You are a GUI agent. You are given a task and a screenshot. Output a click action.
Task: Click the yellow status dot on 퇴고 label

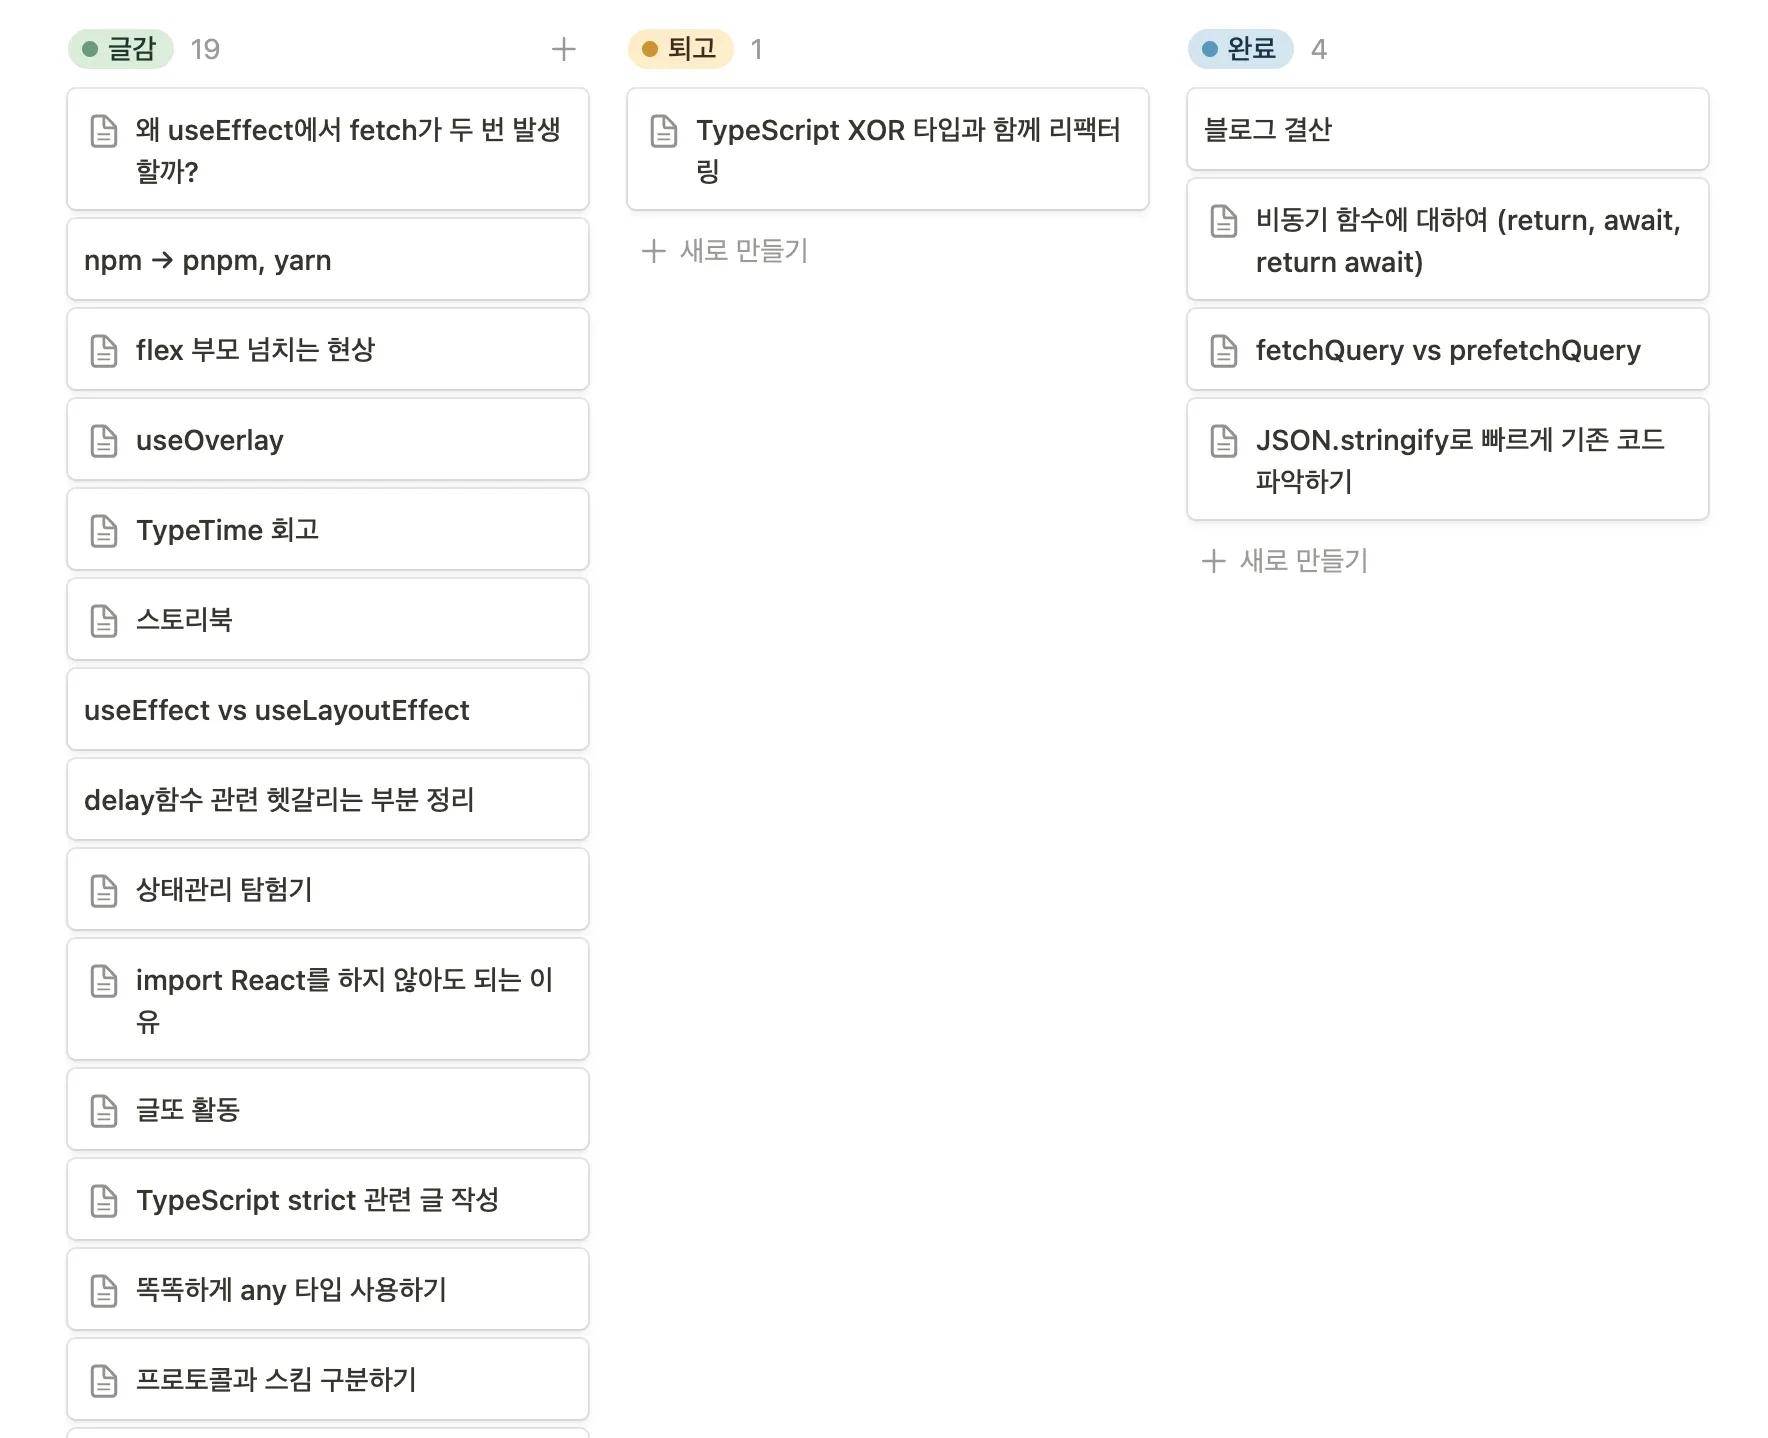[x=648, y=47]
